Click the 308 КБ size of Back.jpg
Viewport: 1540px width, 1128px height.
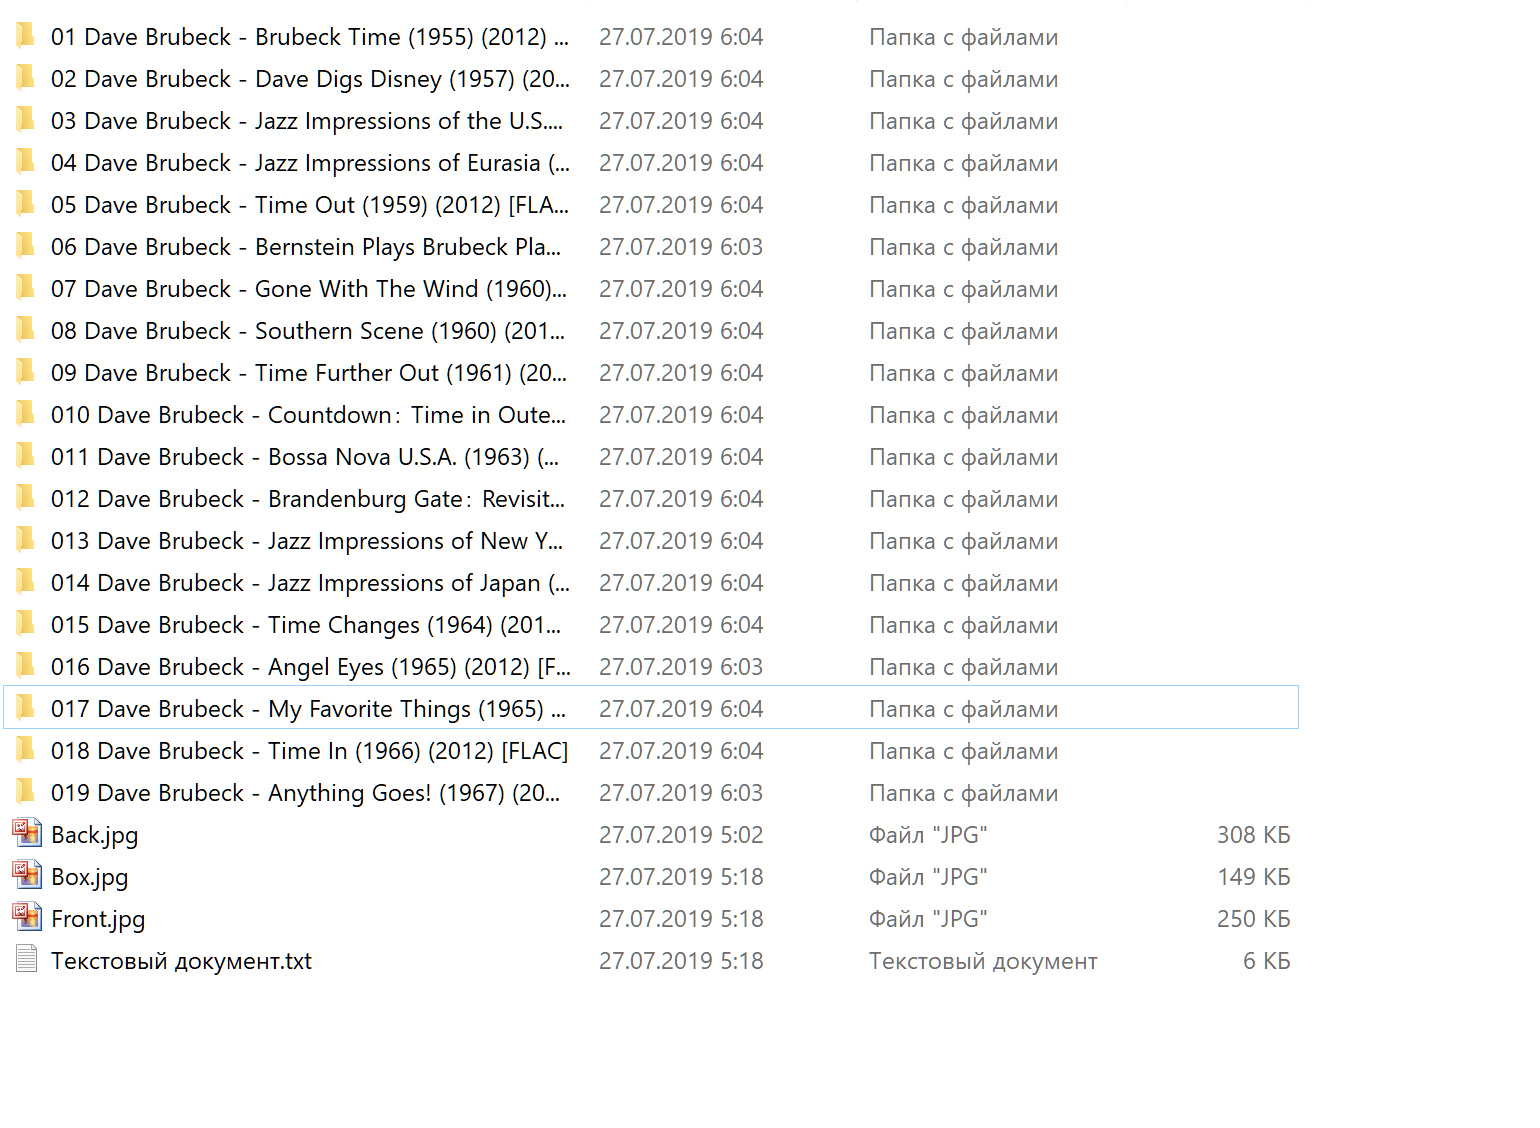point(1254,835)
